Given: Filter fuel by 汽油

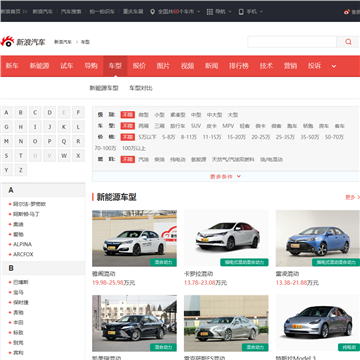Looking at the screenshot, I should point(144,160).
